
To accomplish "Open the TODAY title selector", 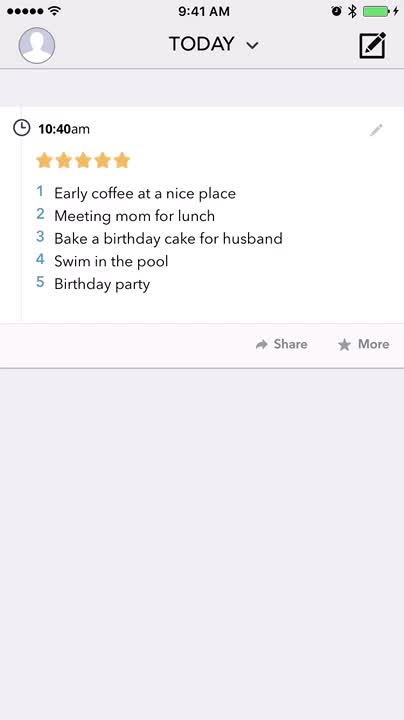I will coord(214,44).
